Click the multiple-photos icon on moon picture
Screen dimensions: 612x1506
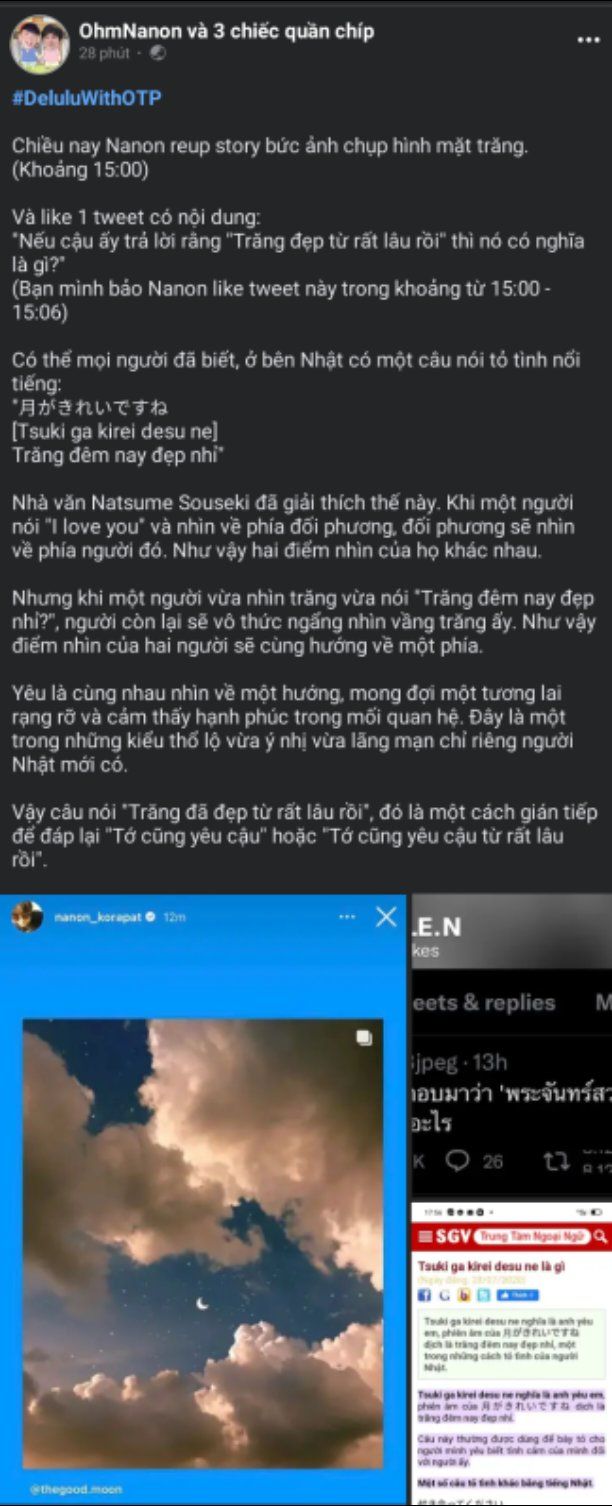(364, 1039)
